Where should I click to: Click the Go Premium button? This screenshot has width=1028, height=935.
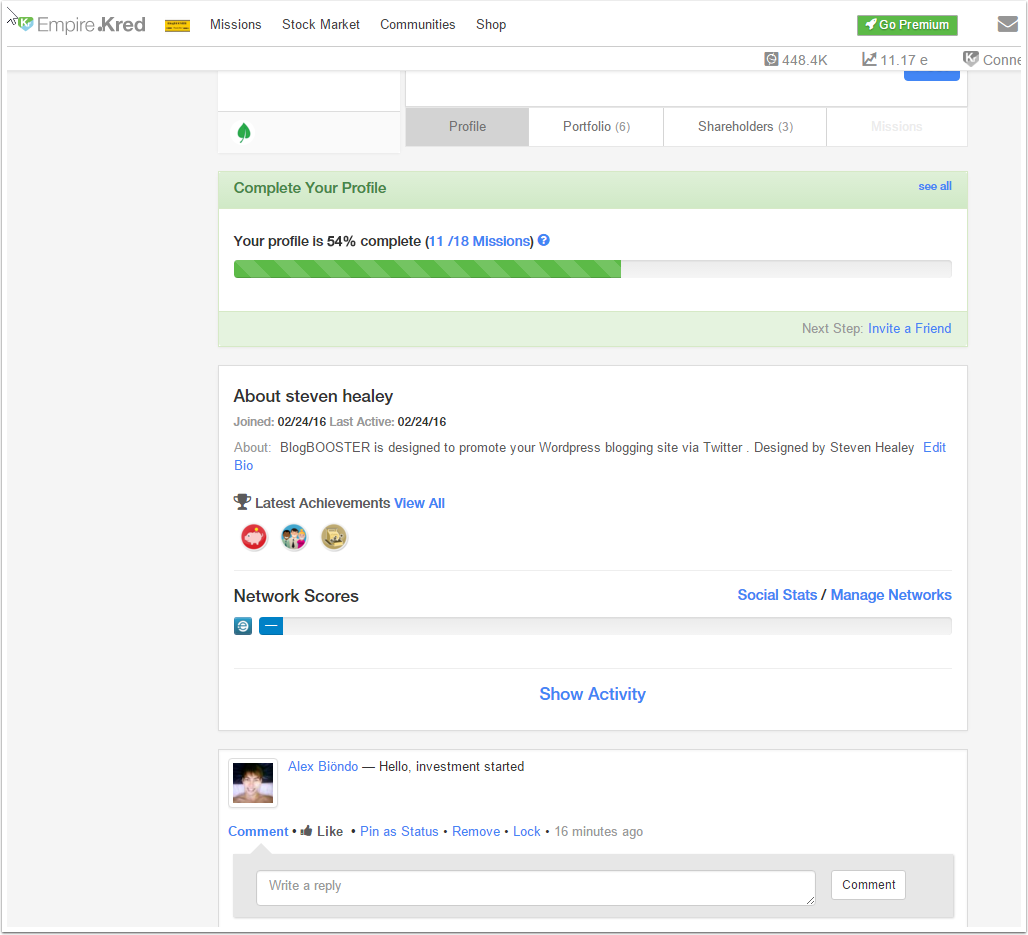tap(907, 25)
